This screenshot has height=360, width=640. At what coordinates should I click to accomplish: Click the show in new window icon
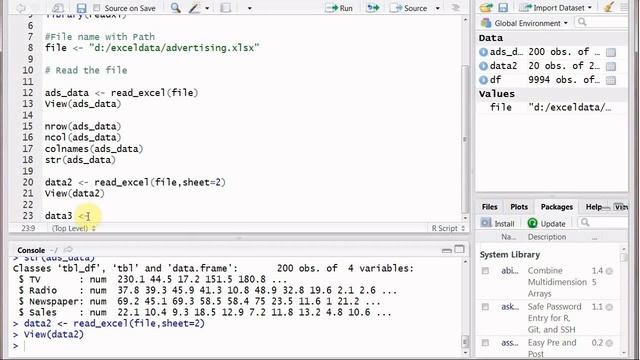point(58,8)
